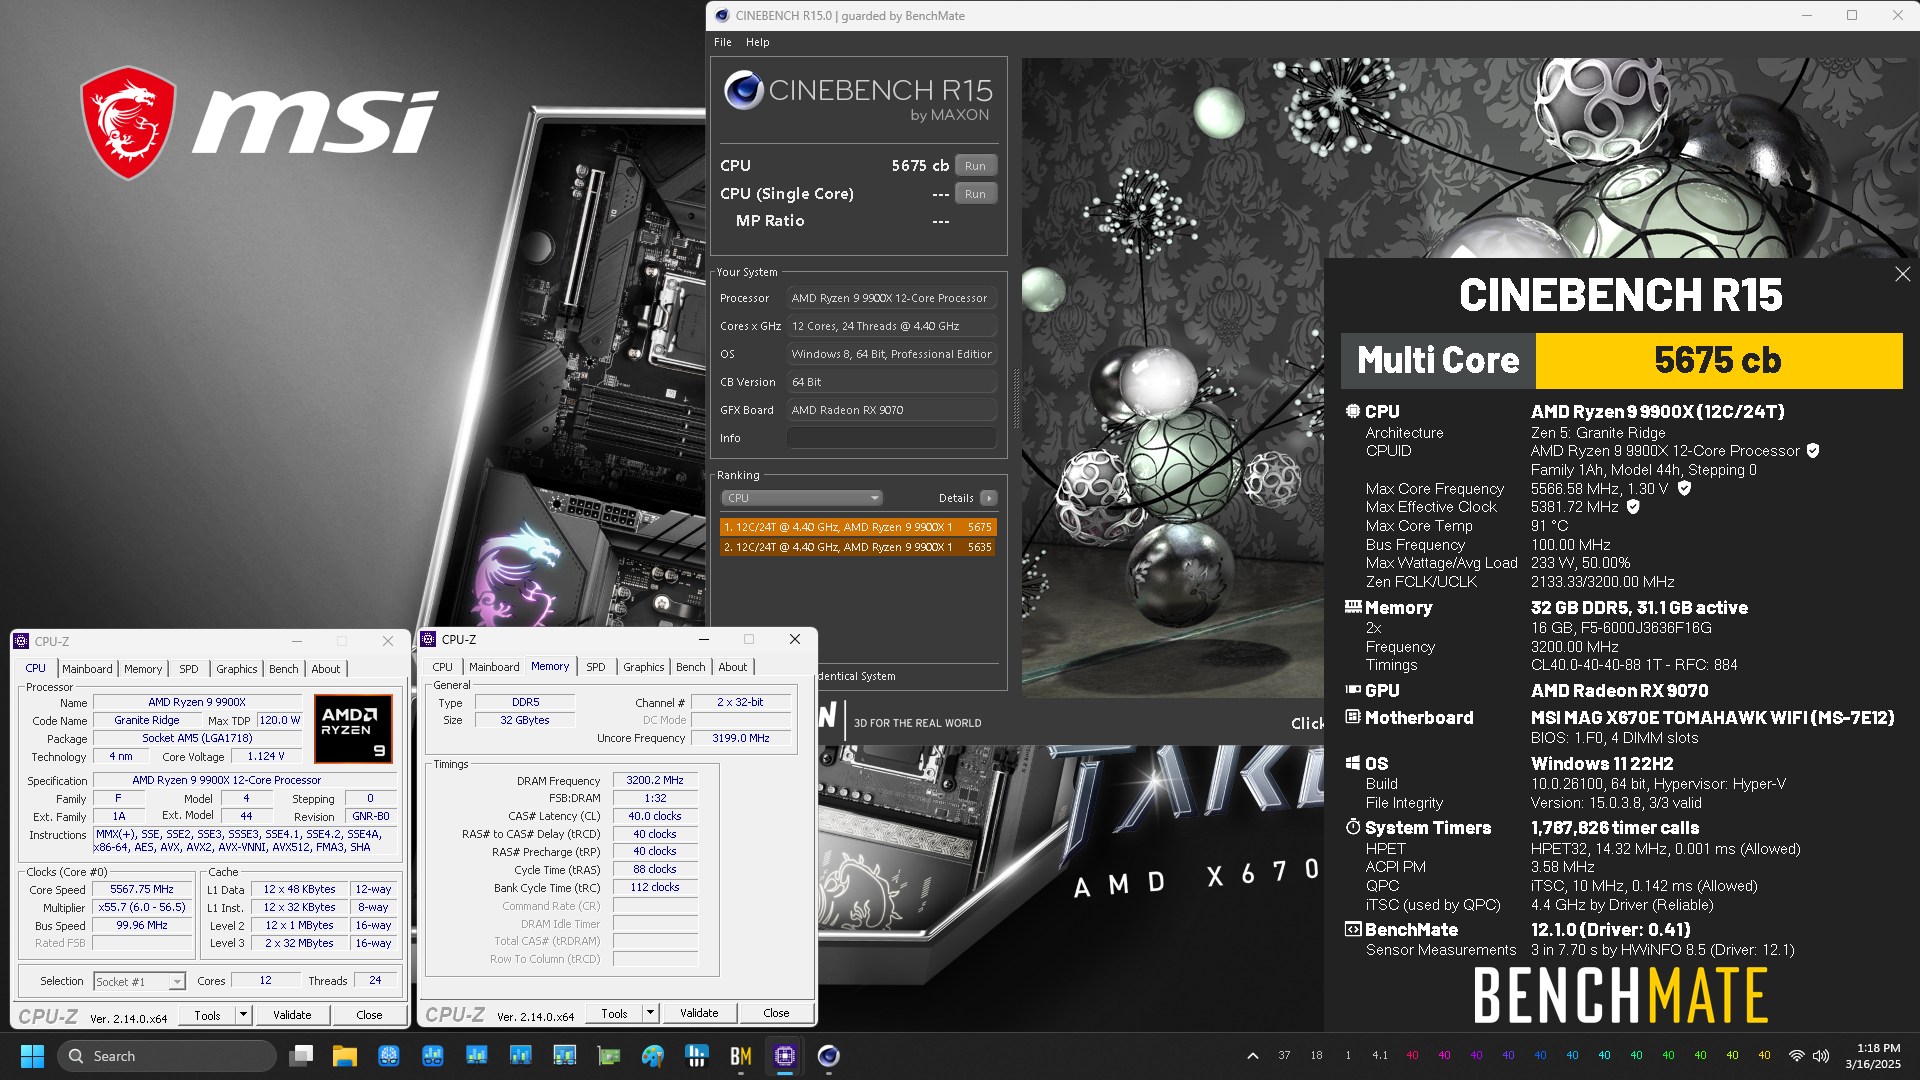This screenshot has width=1920, height=1080.
Task: Click the taskbar Search box
Action: pyautogui.click(x=166, y=1056)
